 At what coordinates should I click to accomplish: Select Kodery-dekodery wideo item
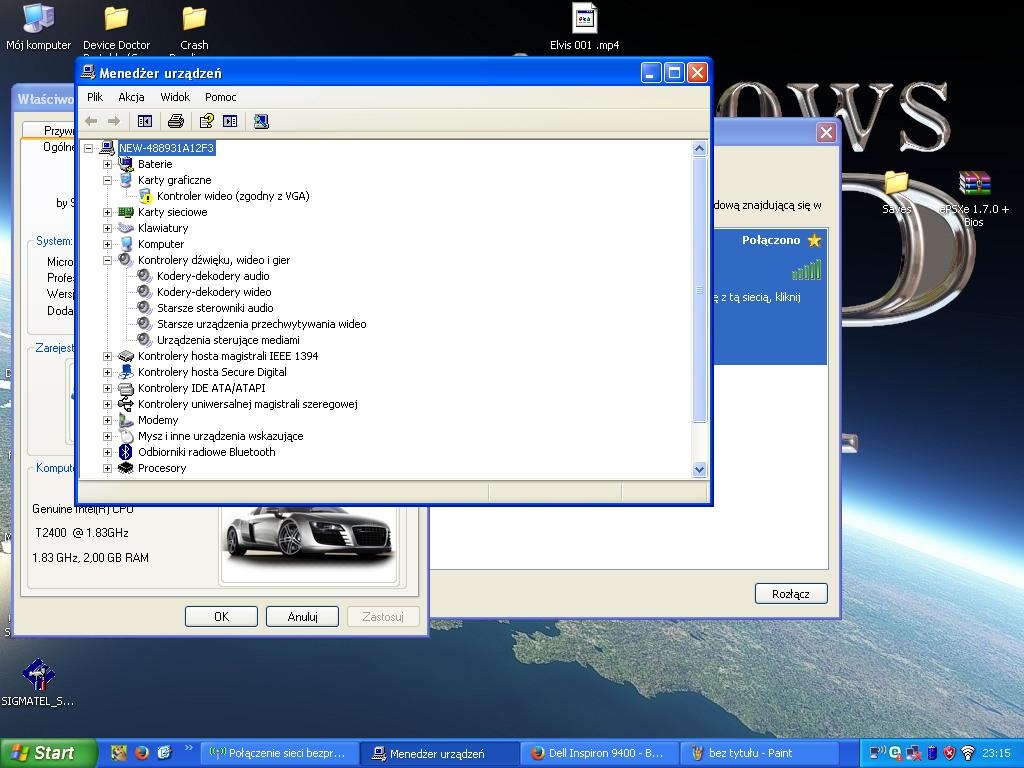pyautogui.click(x=214, y=292)
